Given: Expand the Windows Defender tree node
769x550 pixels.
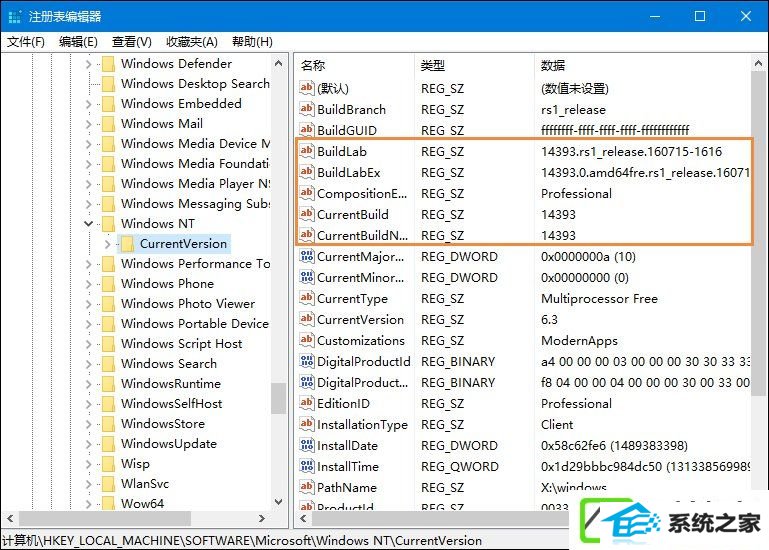Looking at the screenshot, I should pyautogui.click(x=88, y=64).
